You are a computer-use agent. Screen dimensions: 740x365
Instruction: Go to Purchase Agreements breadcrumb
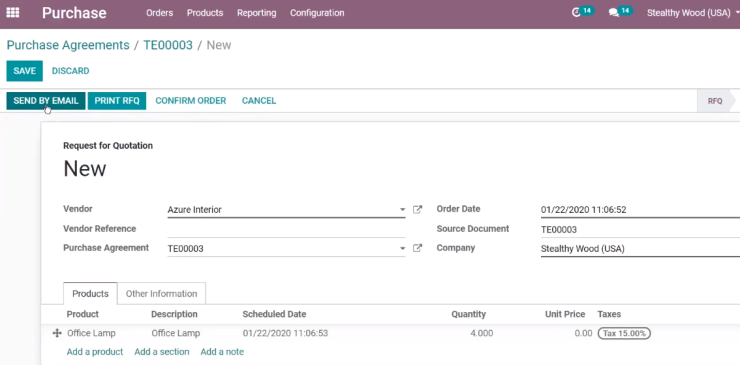coord(68,45)
